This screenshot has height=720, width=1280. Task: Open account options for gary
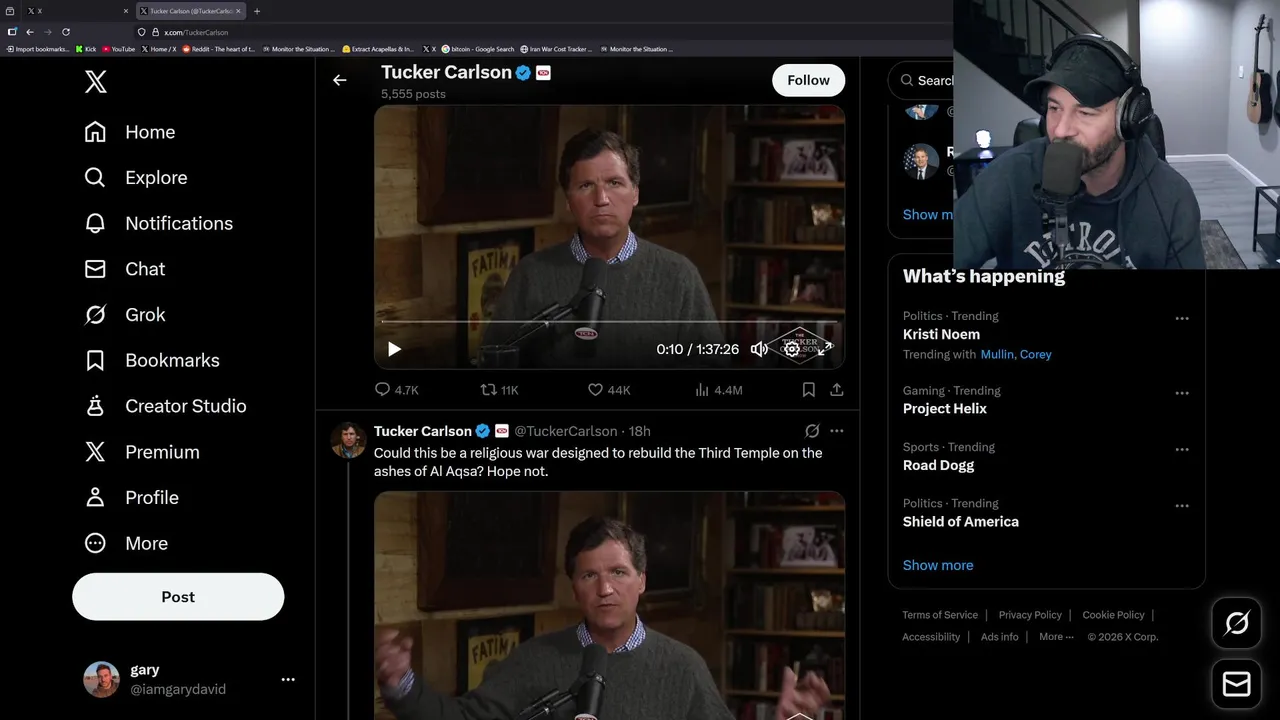pyautogui.click(x=288, y=680)
